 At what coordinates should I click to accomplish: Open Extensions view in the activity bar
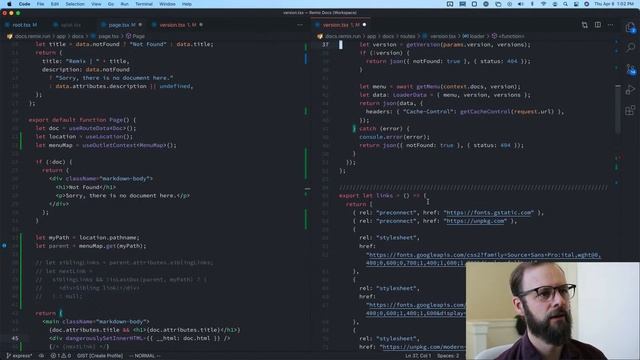click(630, 110)
